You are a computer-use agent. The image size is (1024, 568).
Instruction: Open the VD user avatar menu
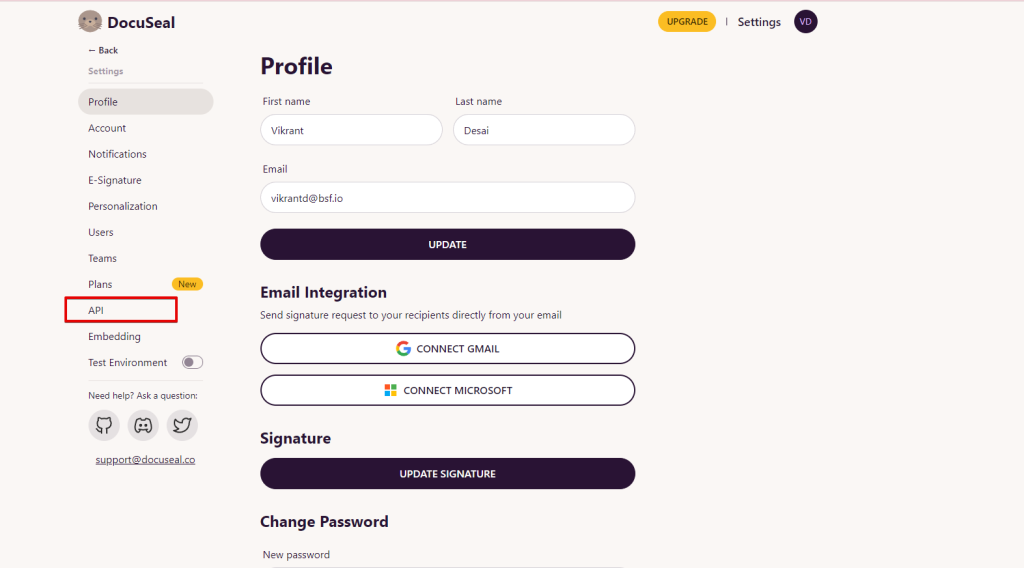click(805, 21)
